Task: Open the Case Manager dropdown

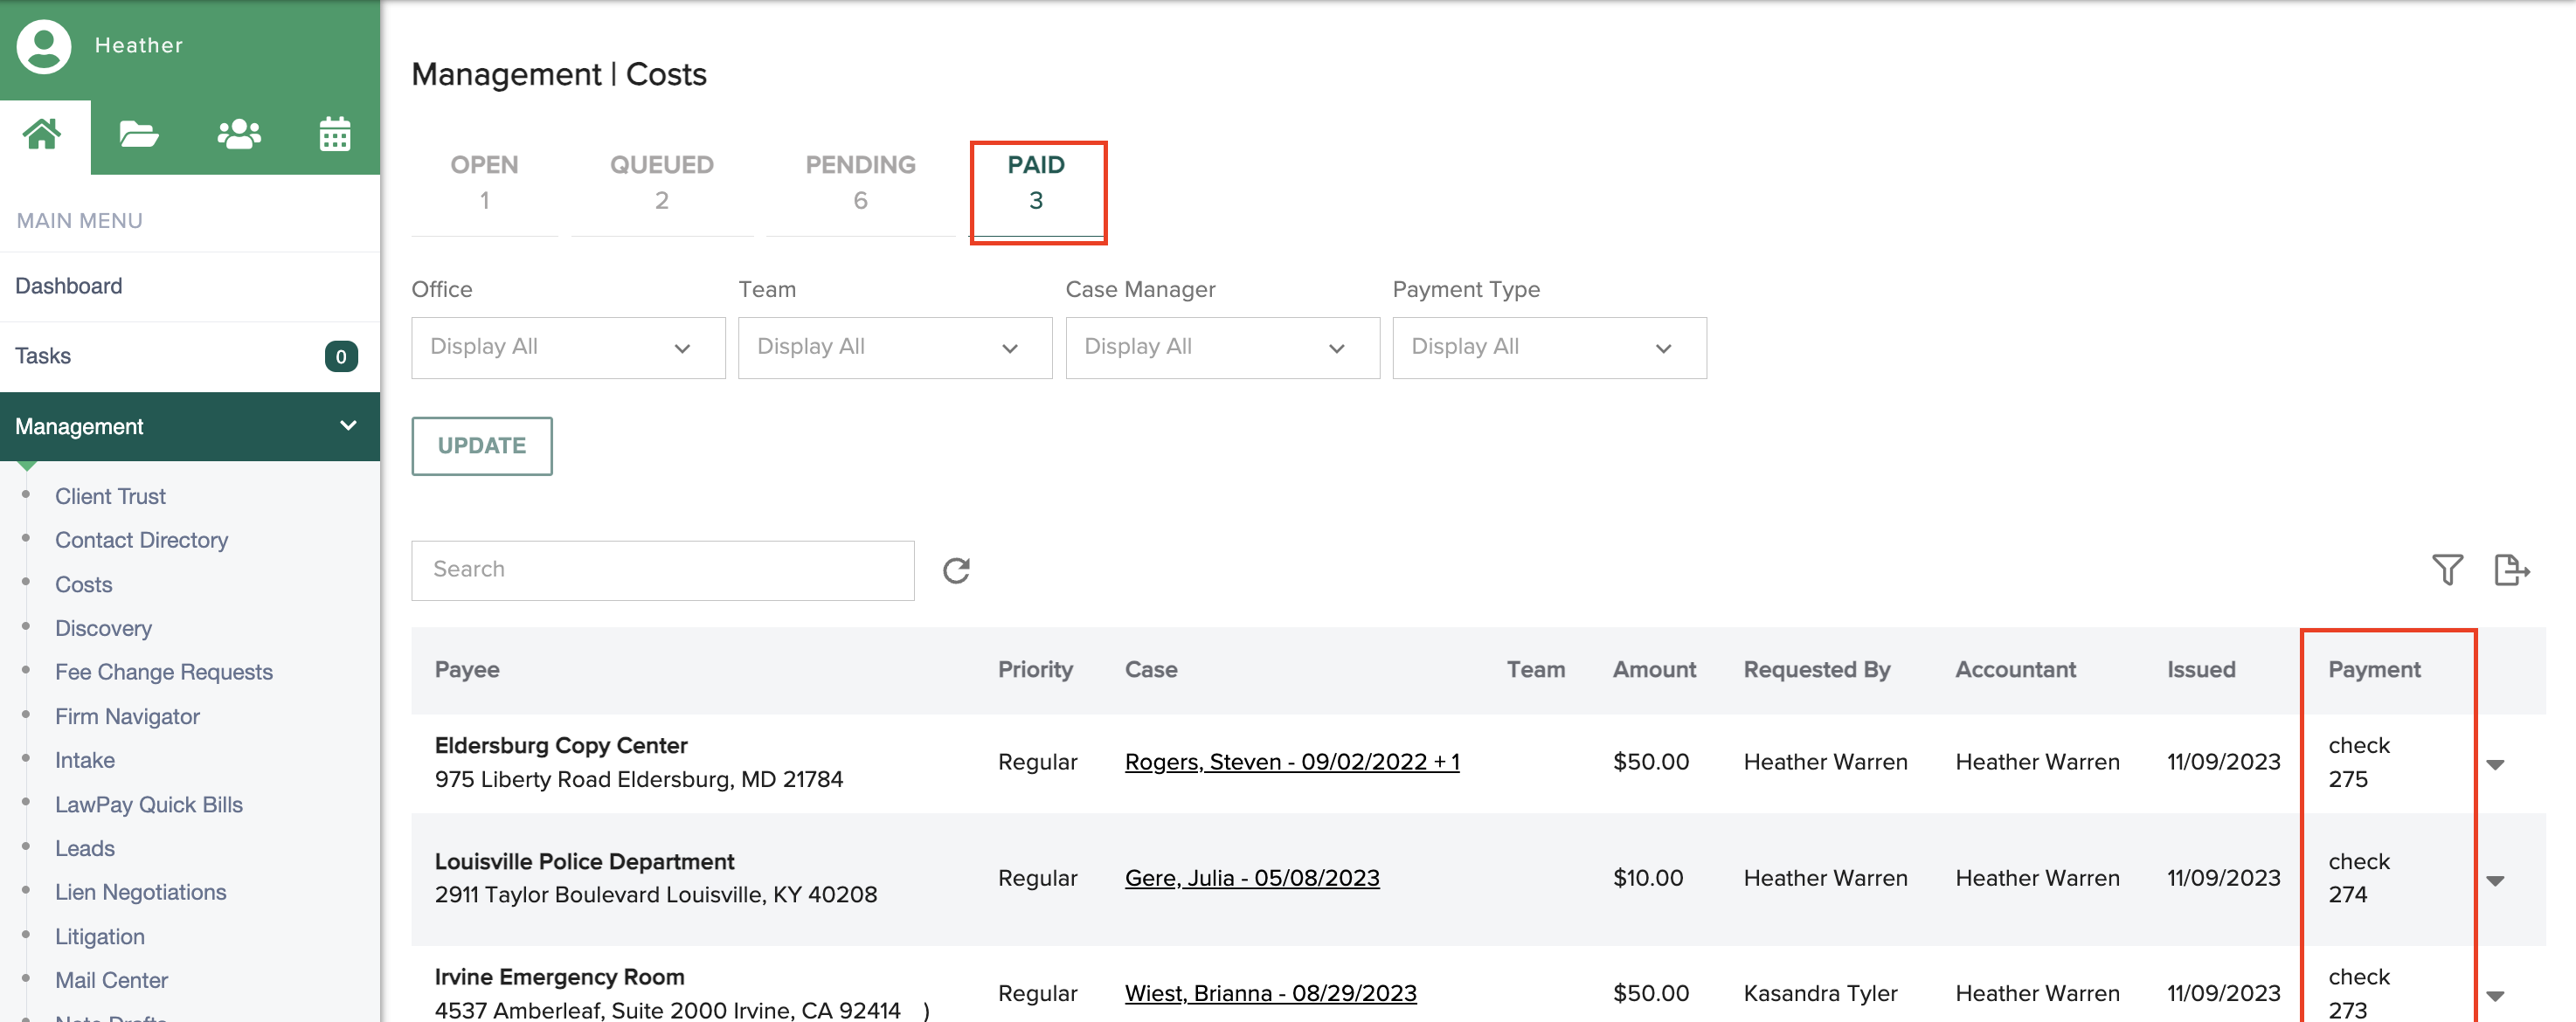Action: click(x=1222, y=347)
